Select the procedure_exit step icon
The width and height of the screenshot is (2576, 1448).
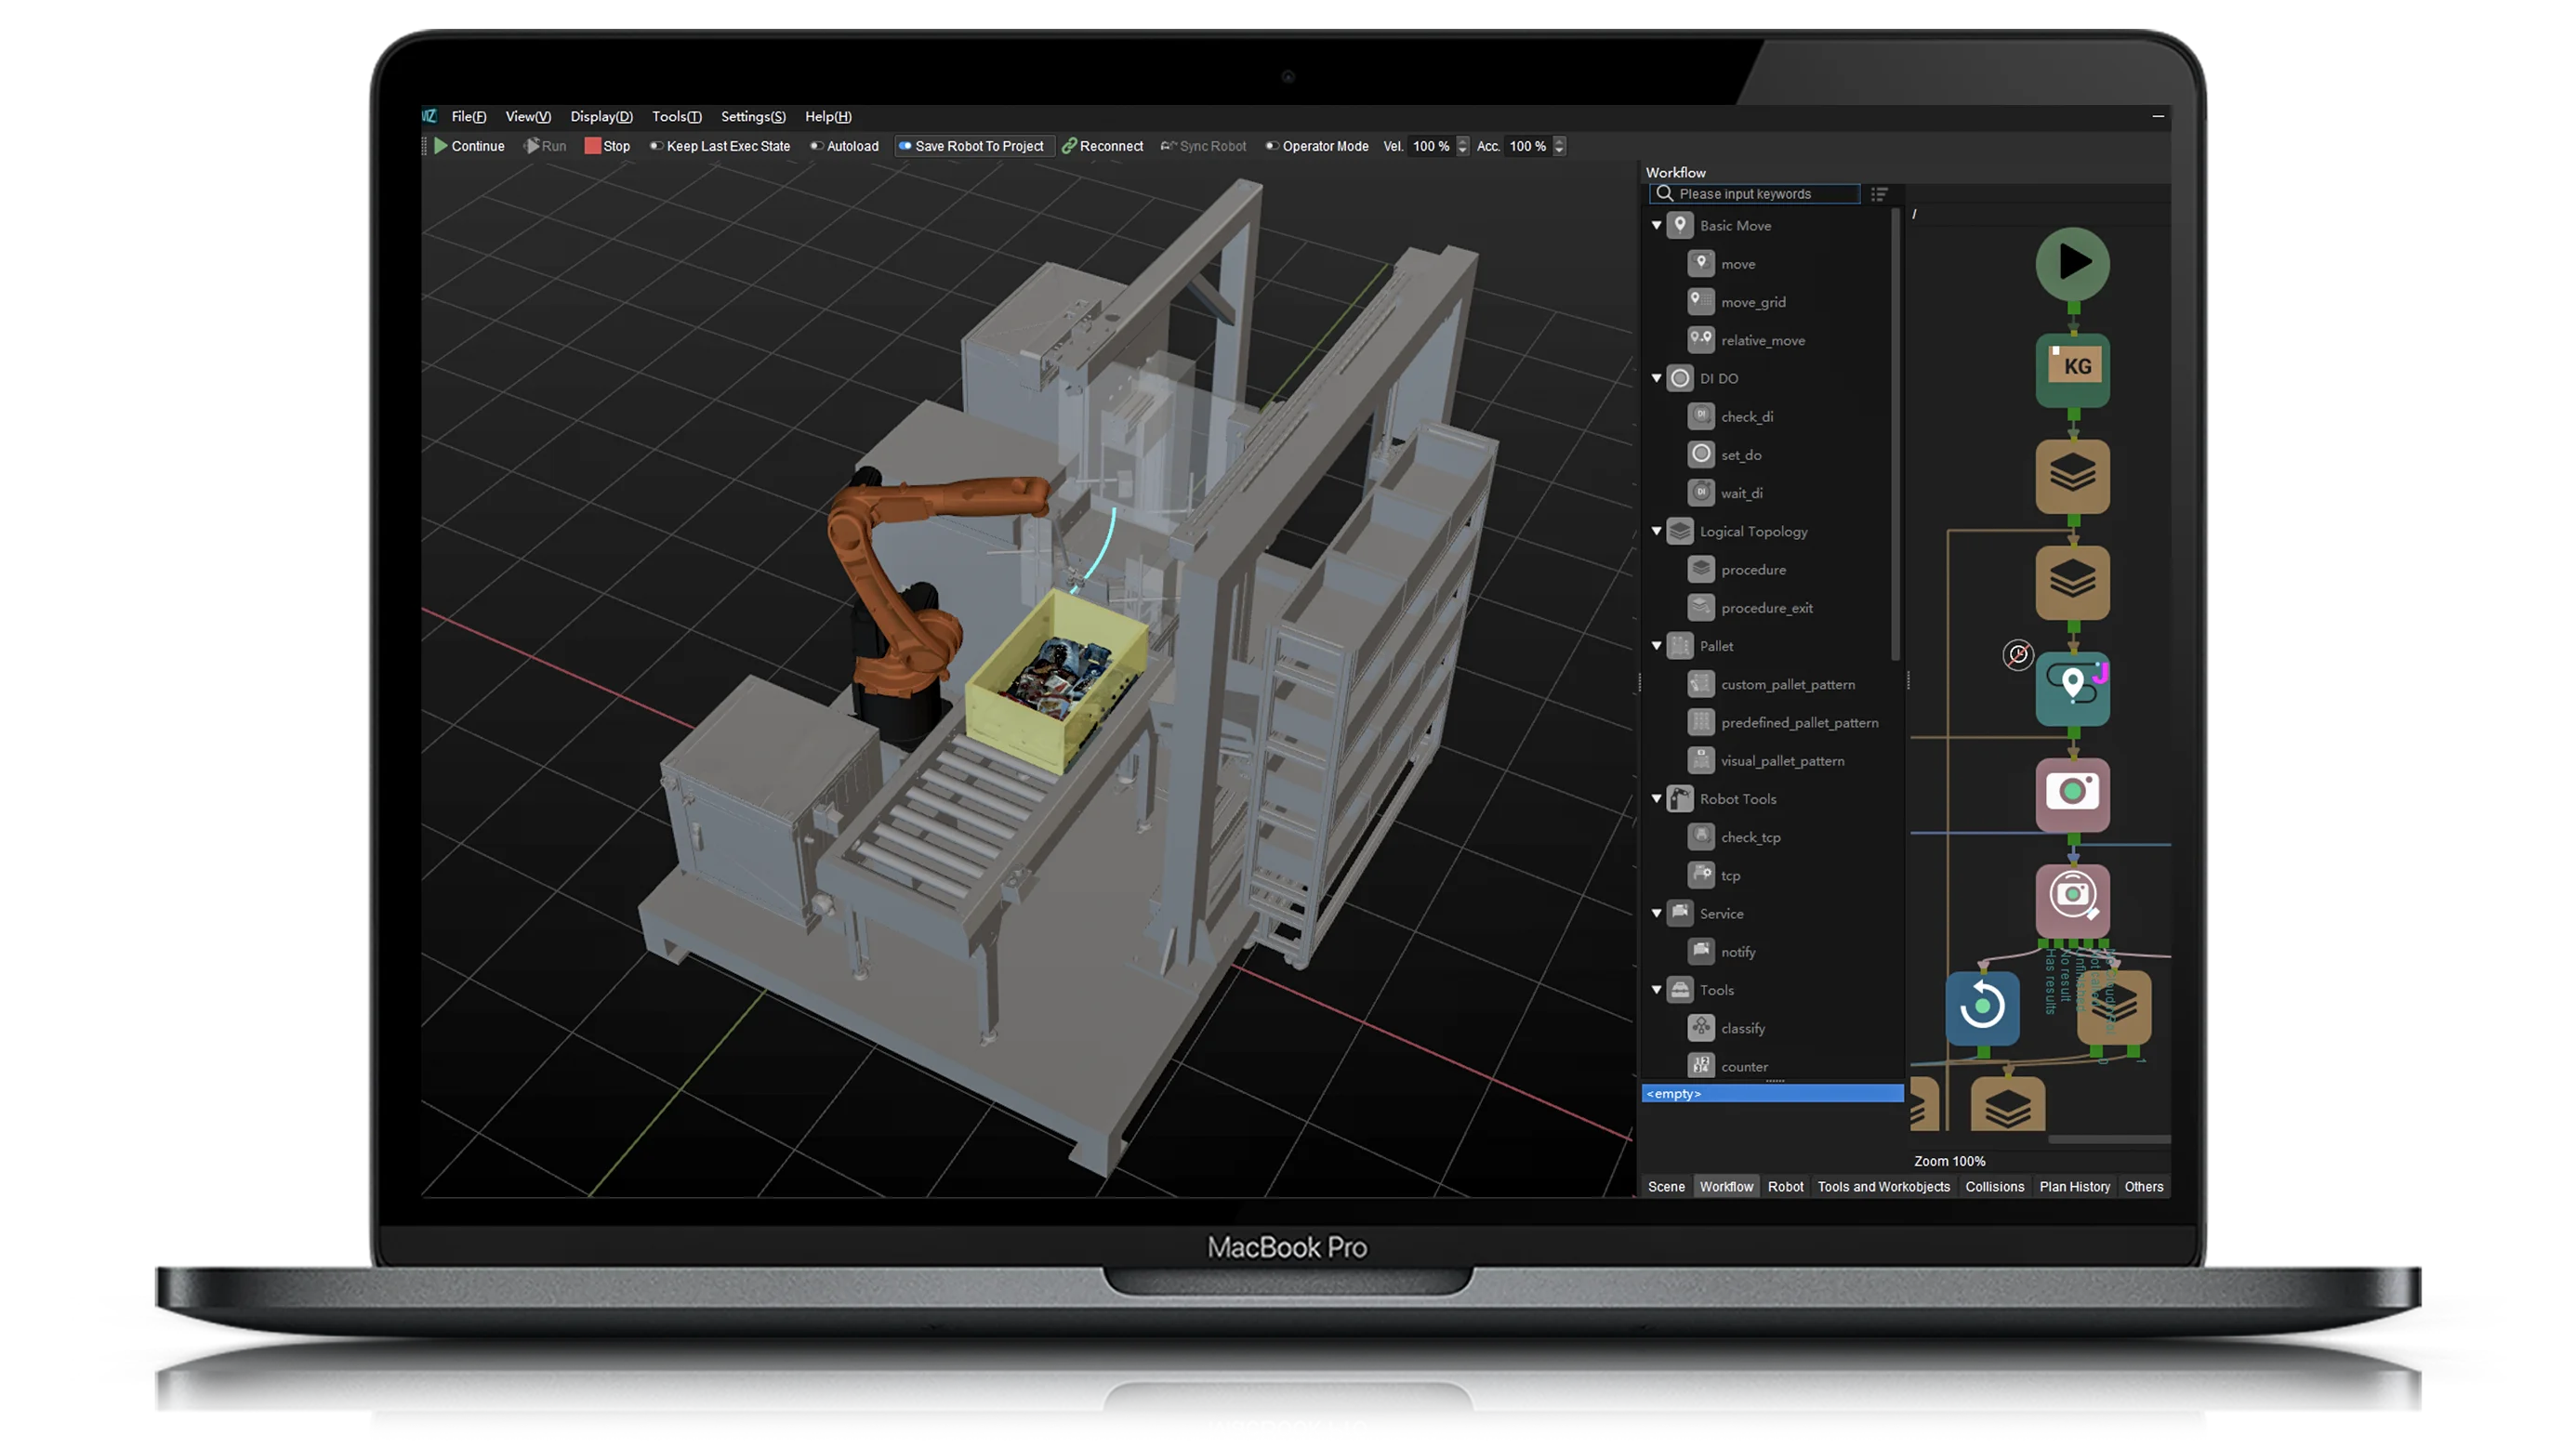1701,607
